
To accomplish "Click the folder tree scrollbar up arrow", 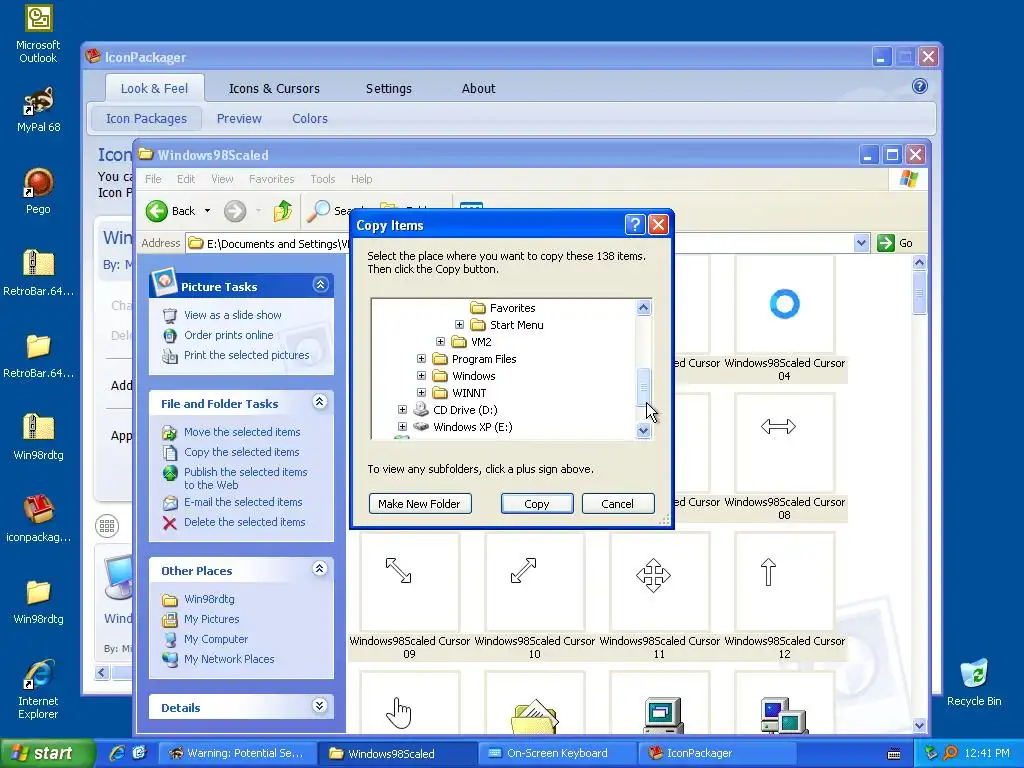I will click(x=643, y=308).
